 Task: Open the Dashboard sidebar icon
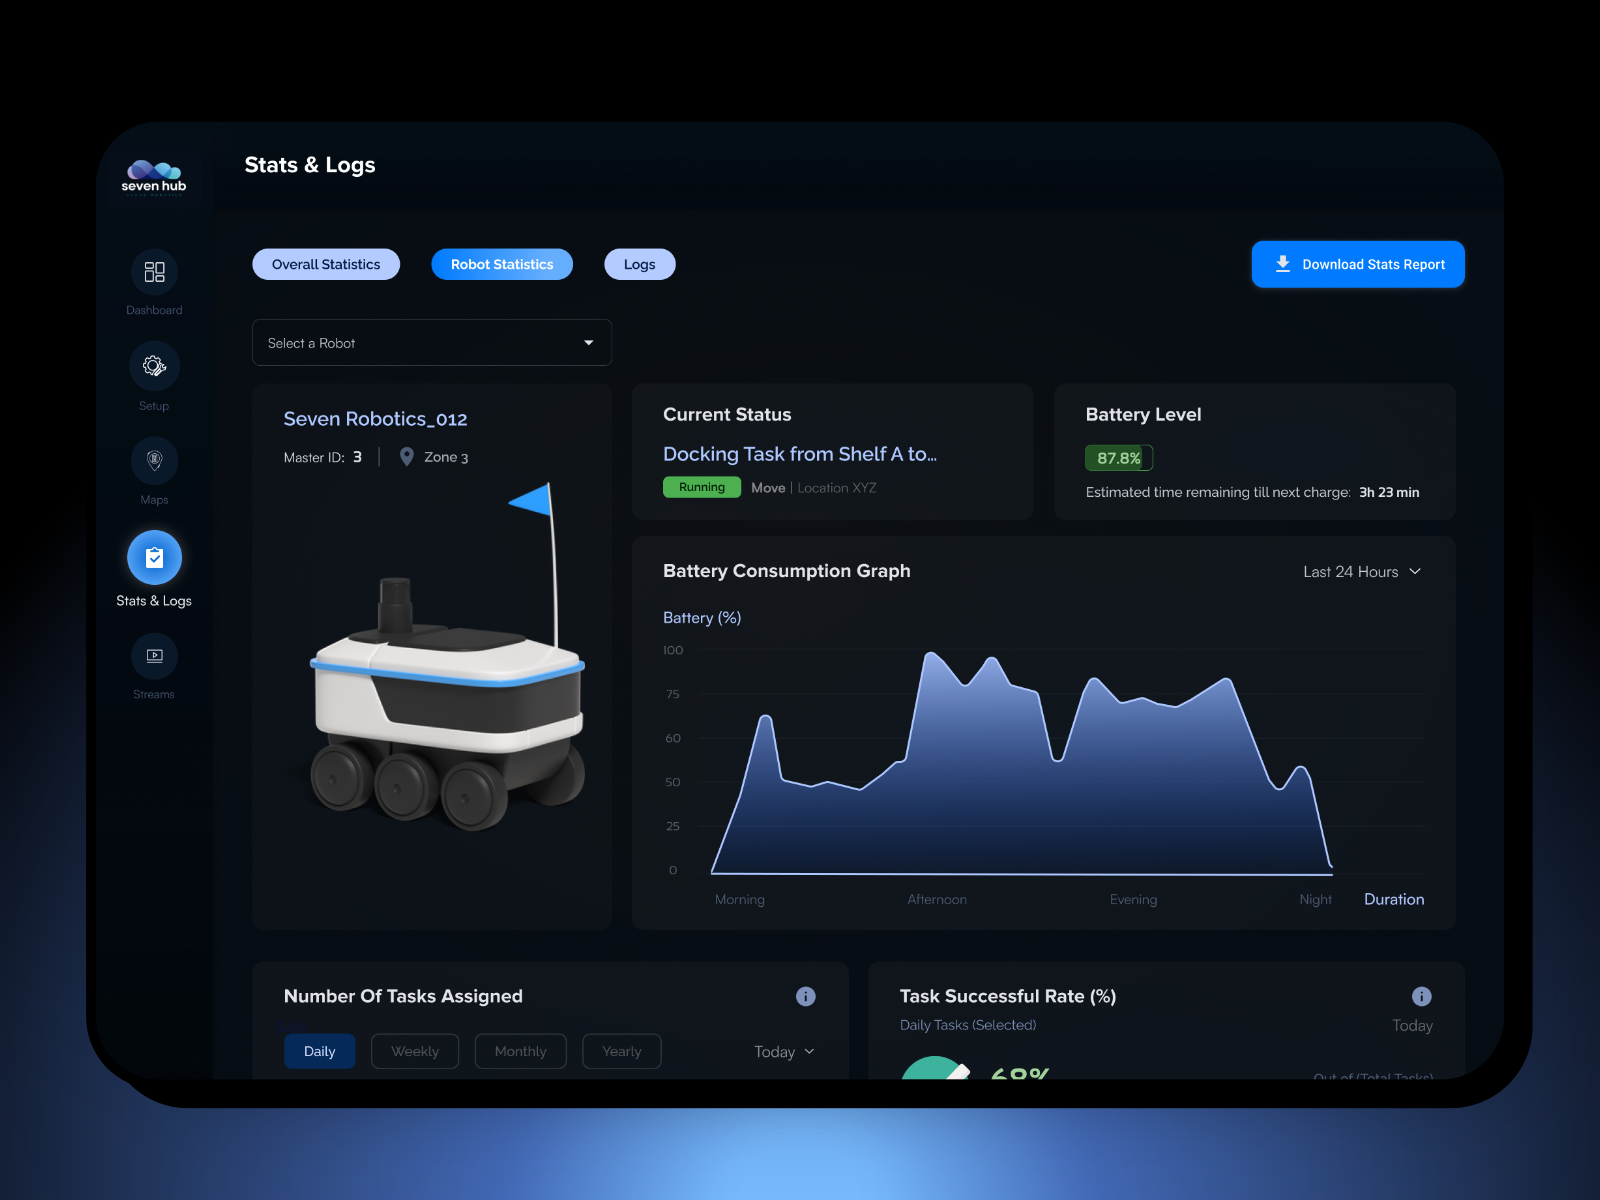[x=154, y=272]
